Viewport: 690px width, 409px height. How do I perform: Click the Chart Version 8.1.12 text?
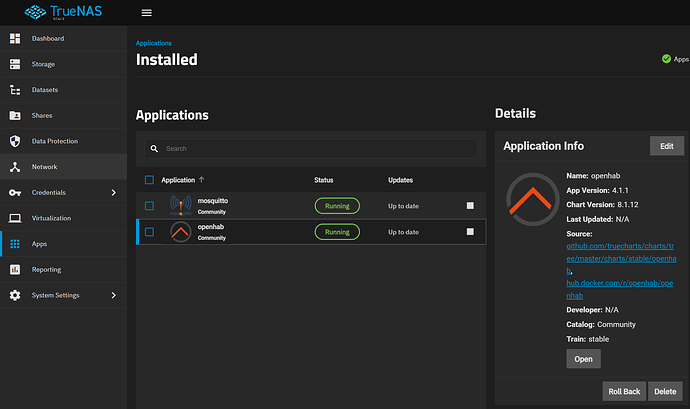602,204
